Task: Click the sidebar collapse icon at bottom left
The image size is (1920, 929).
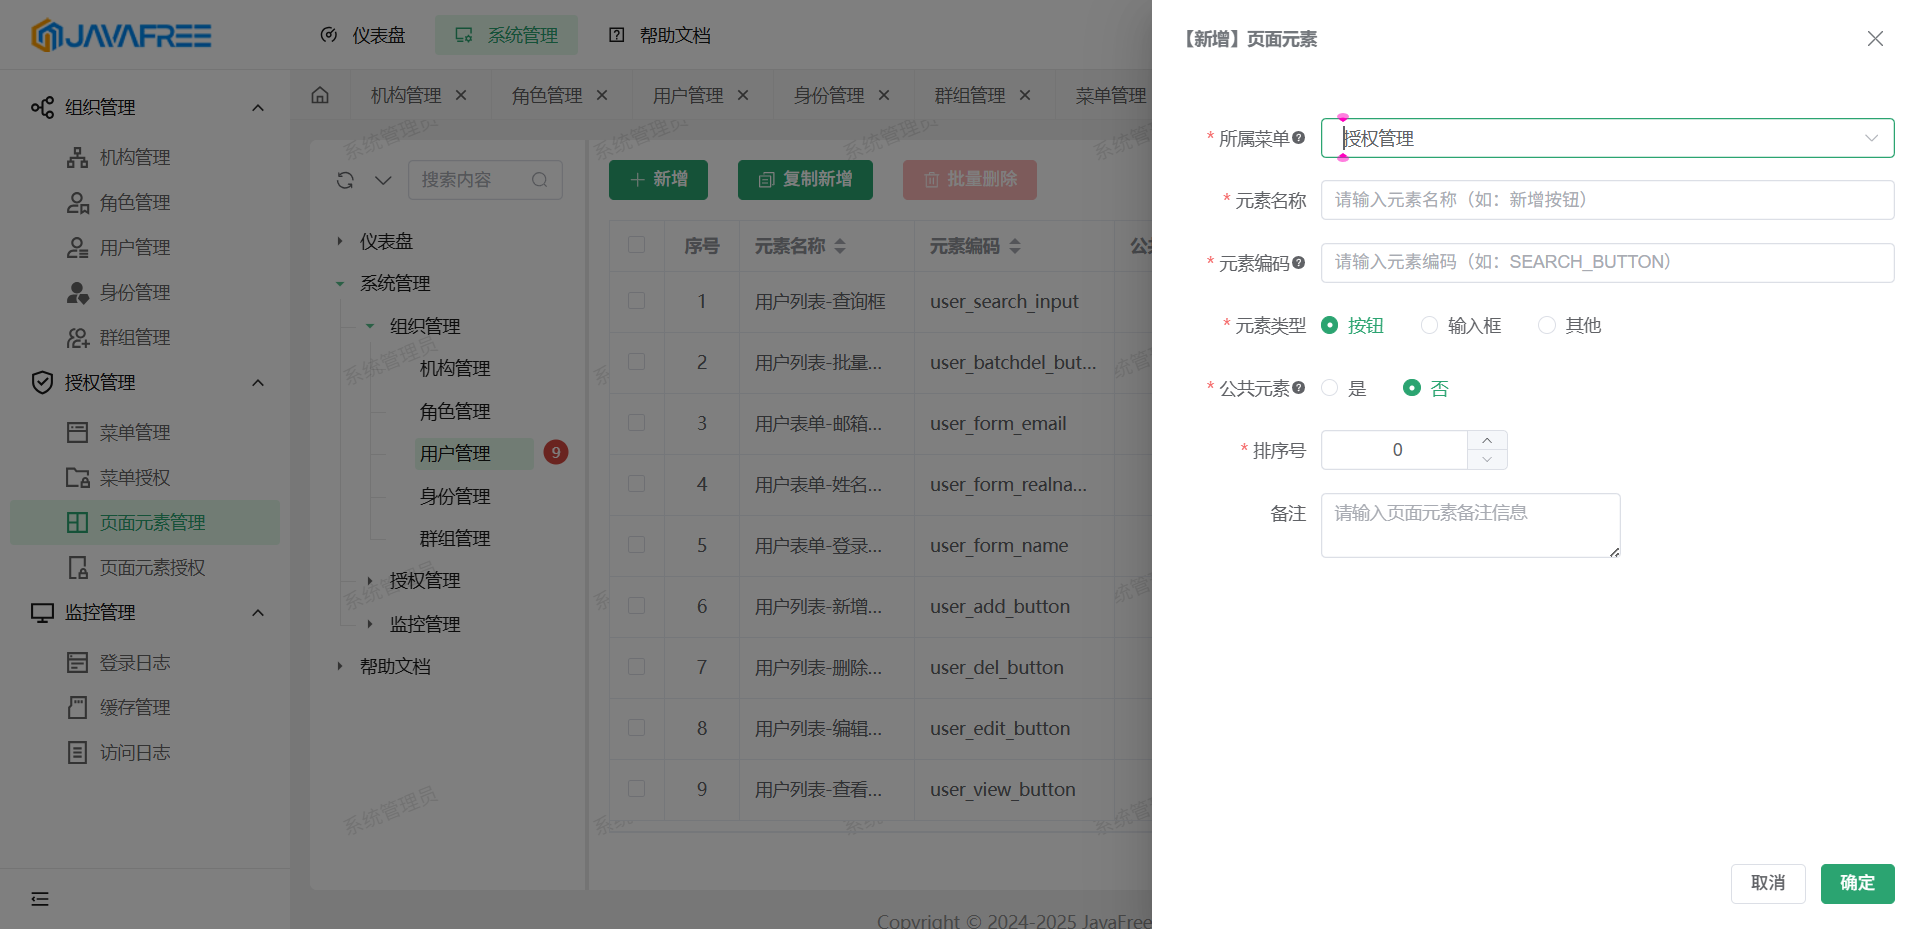Action: click(40, 899)
